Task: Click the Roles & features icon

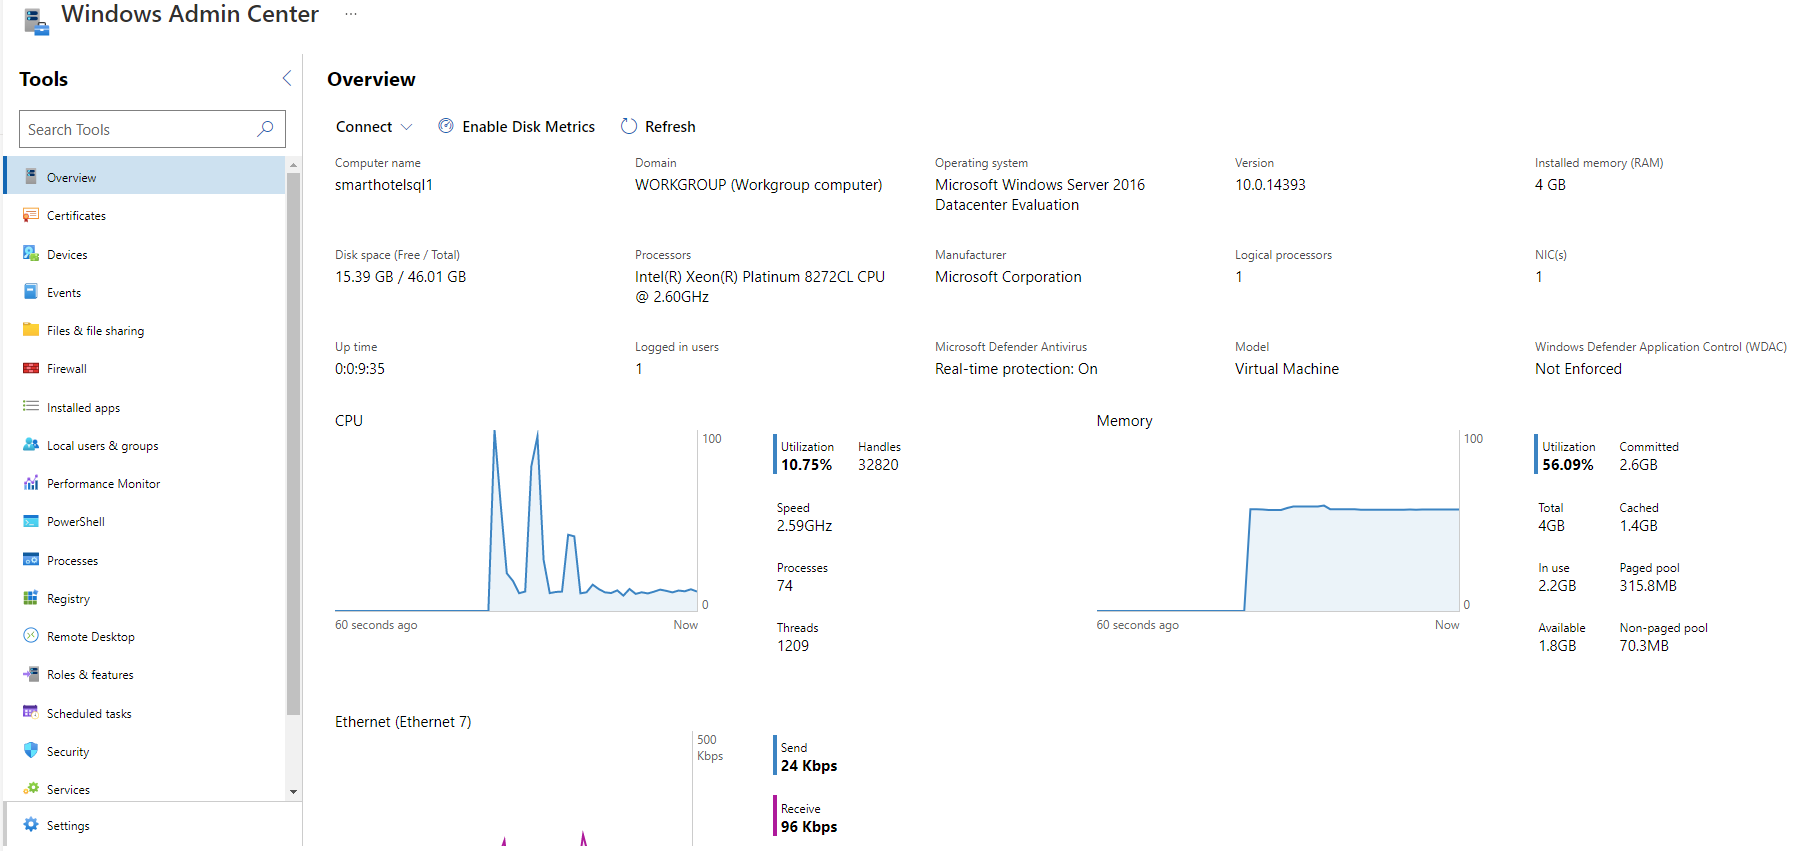Action: (31, 674)
